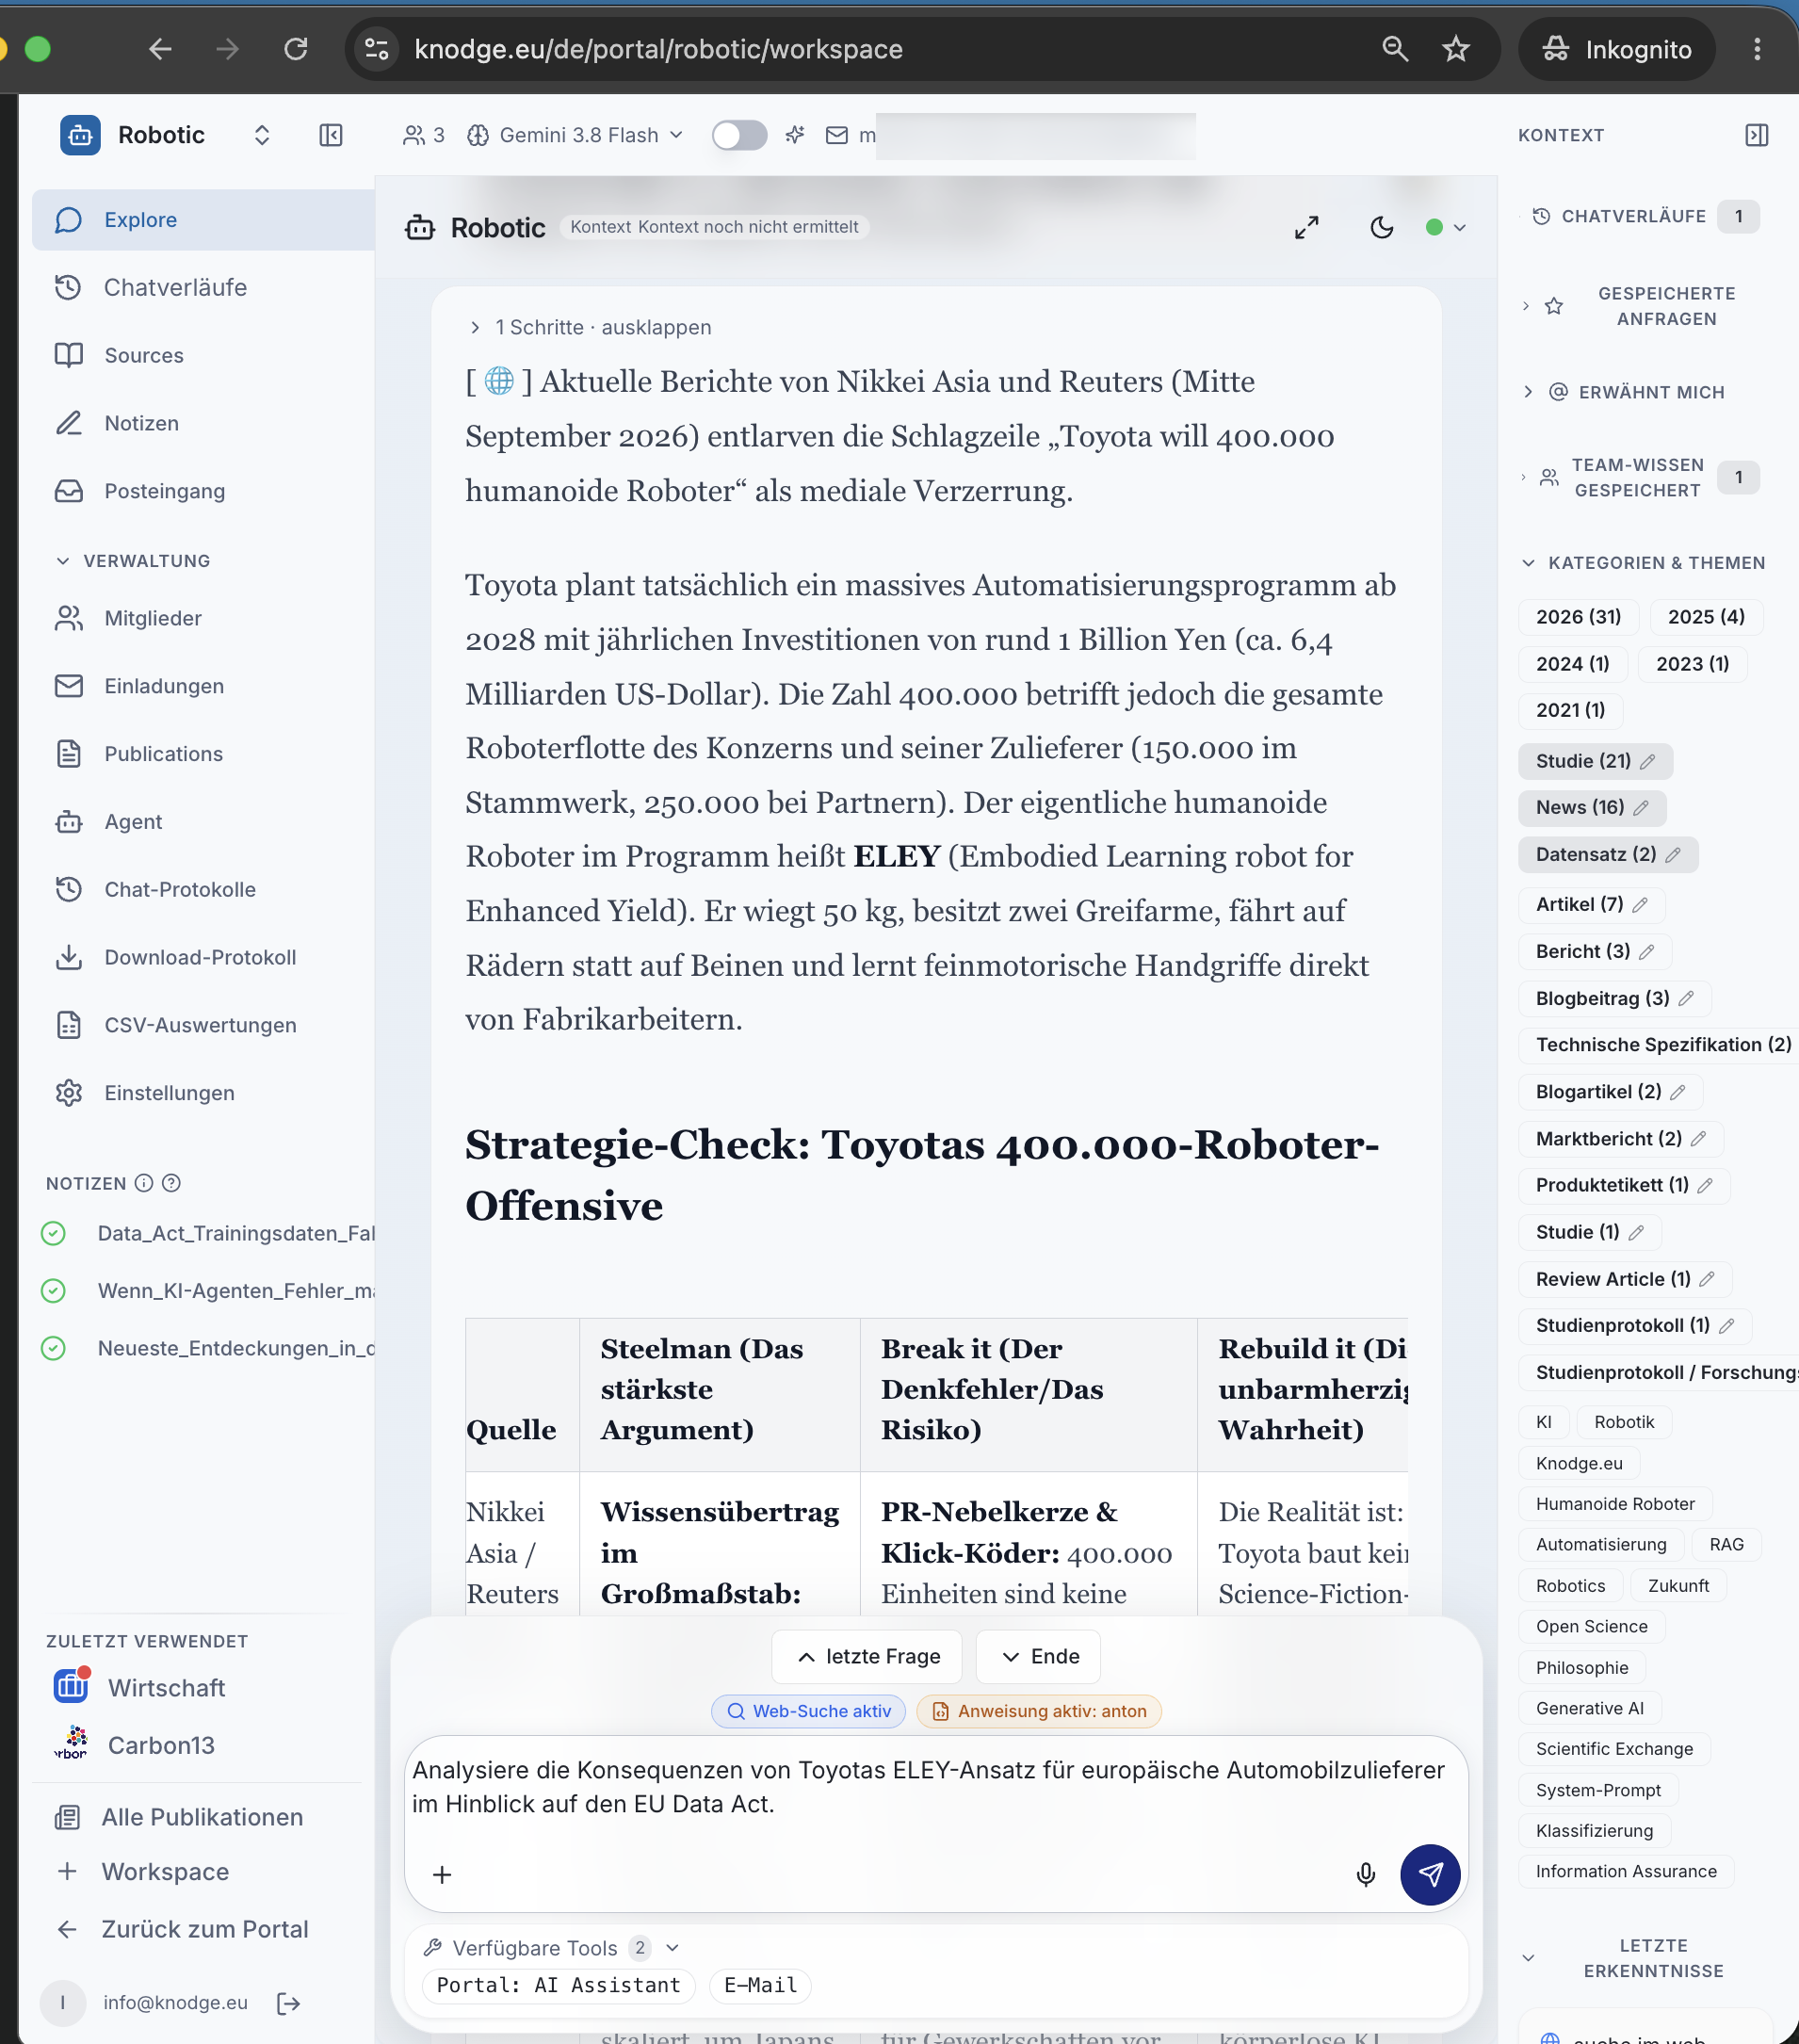Click the mail envelope icon in top bar
The width and height of the screenshot is (1799, 2044).
click(x=837, y=135)
